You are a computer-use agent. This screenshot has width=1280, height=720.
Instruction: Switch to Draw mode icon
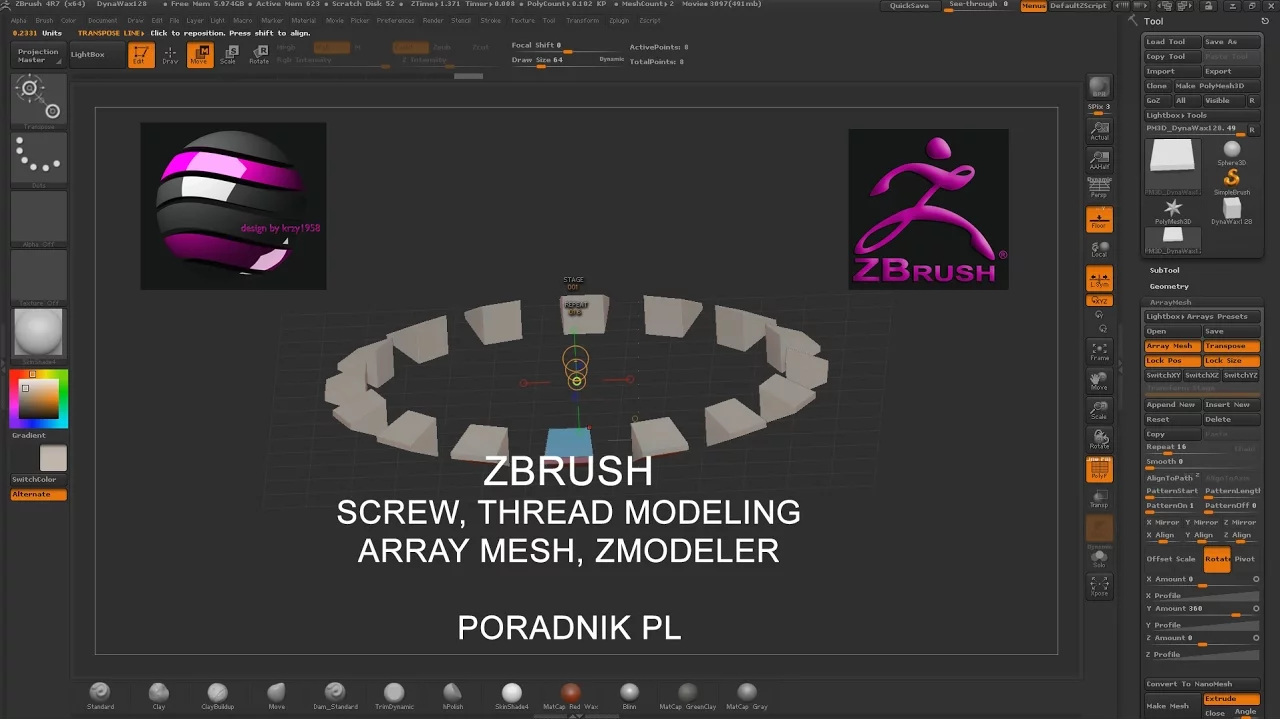click(x=170, y=55)
